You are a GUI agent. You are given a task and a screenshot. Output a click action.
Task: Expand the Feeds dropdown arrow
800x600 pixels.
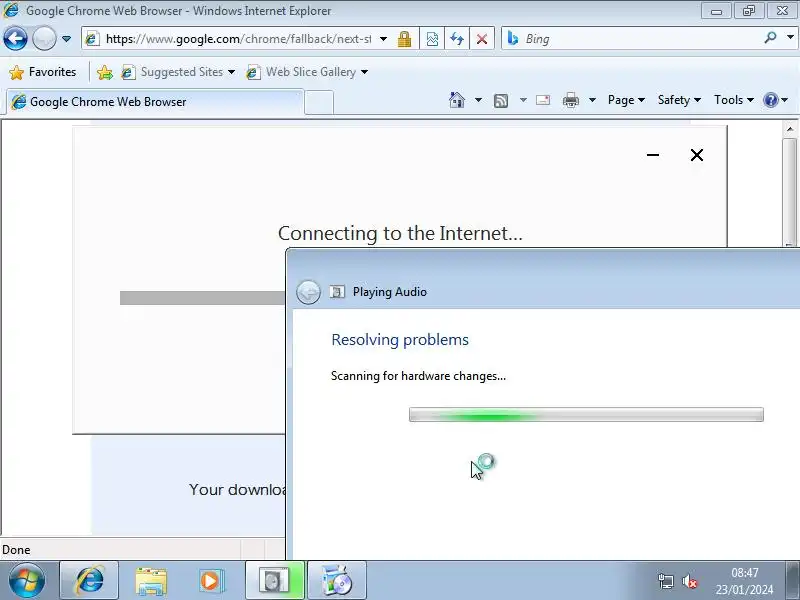(x=523, y=100)
